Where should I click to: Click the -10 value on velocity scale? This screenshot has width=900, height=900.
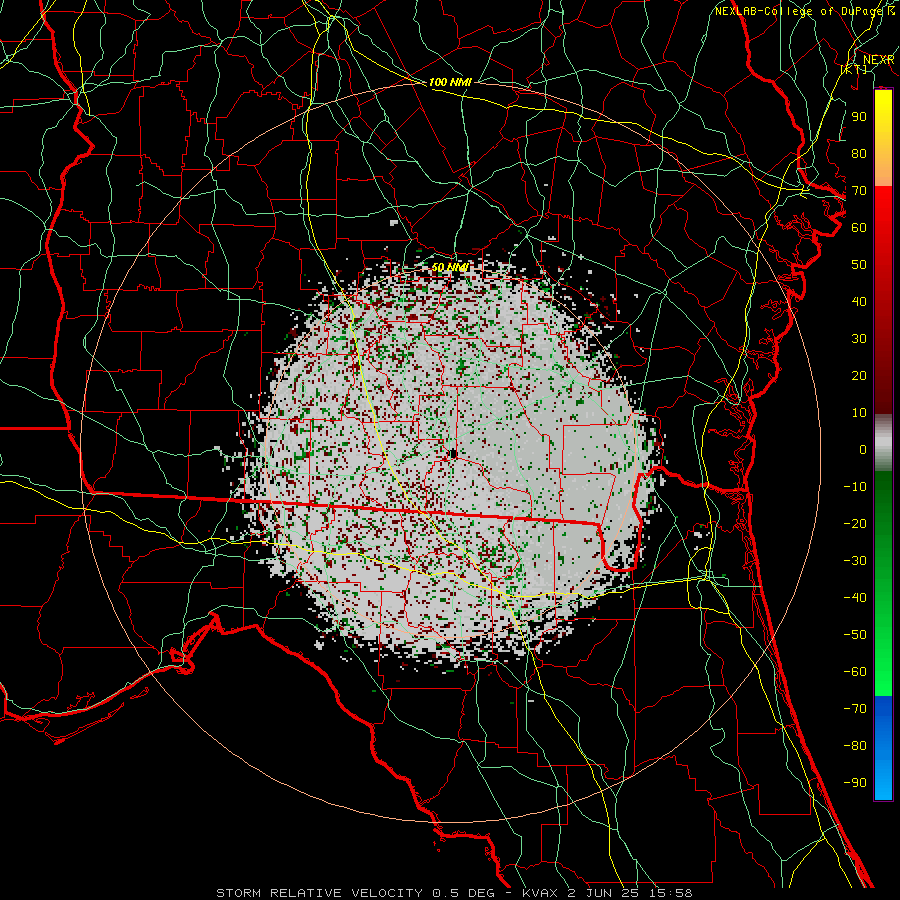855,487
